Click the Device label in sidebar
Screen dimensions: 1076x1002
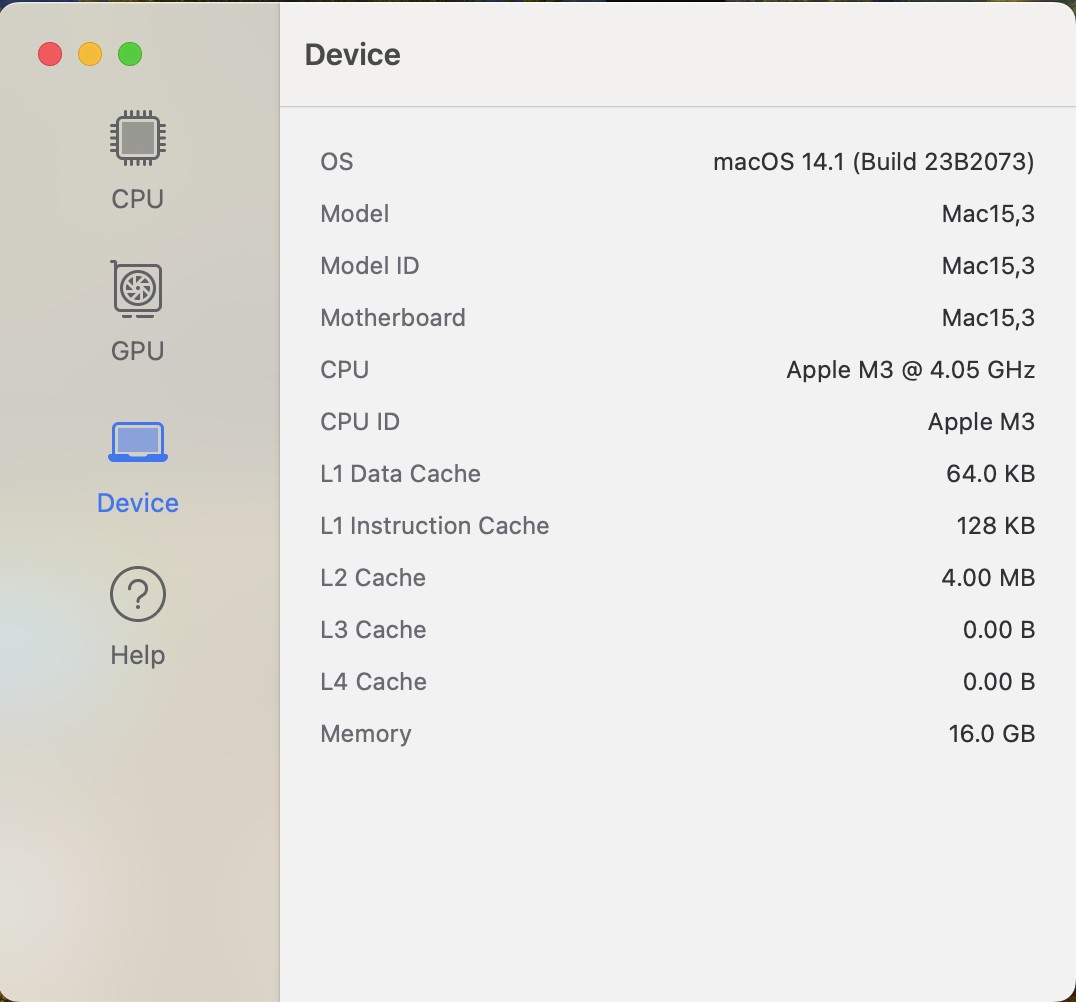(x=138, y=503)
